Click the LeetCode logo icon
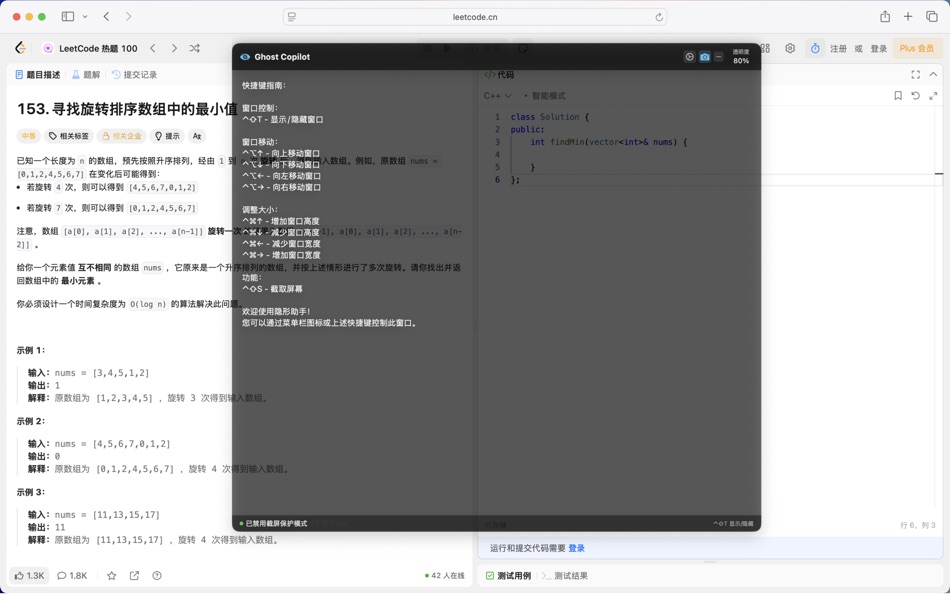 click(x=20, y=48)
